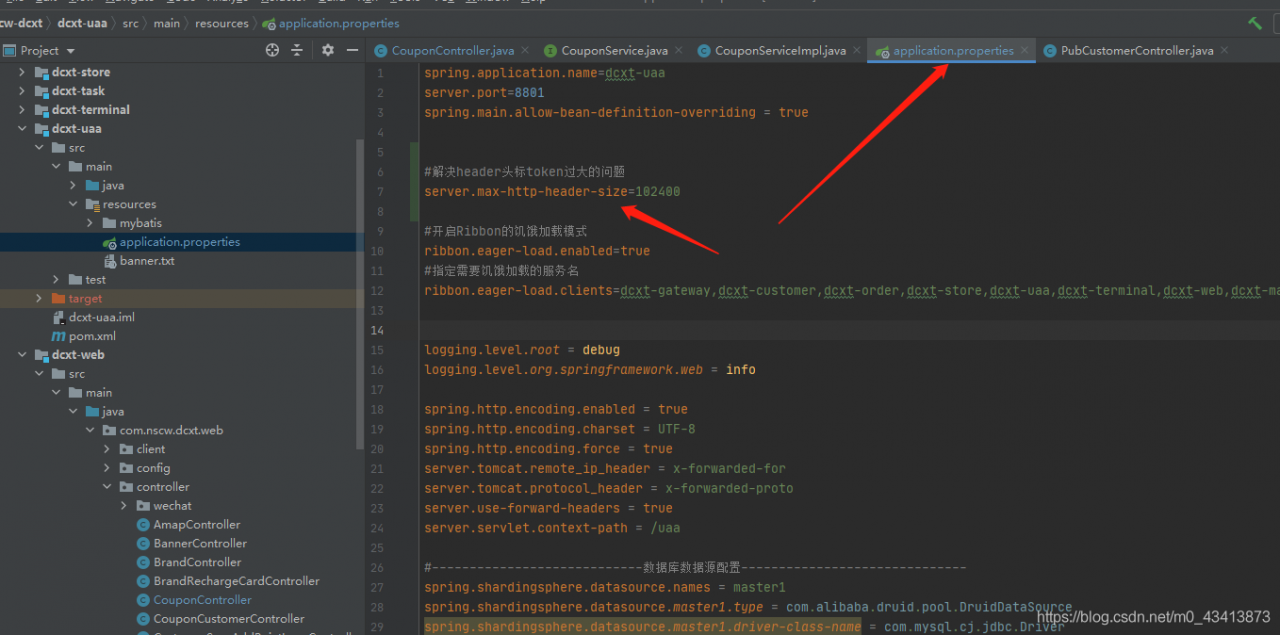The image size is (1280, 635).
Task: Click the wrench icon in top-right corner
Action: 1254,22
